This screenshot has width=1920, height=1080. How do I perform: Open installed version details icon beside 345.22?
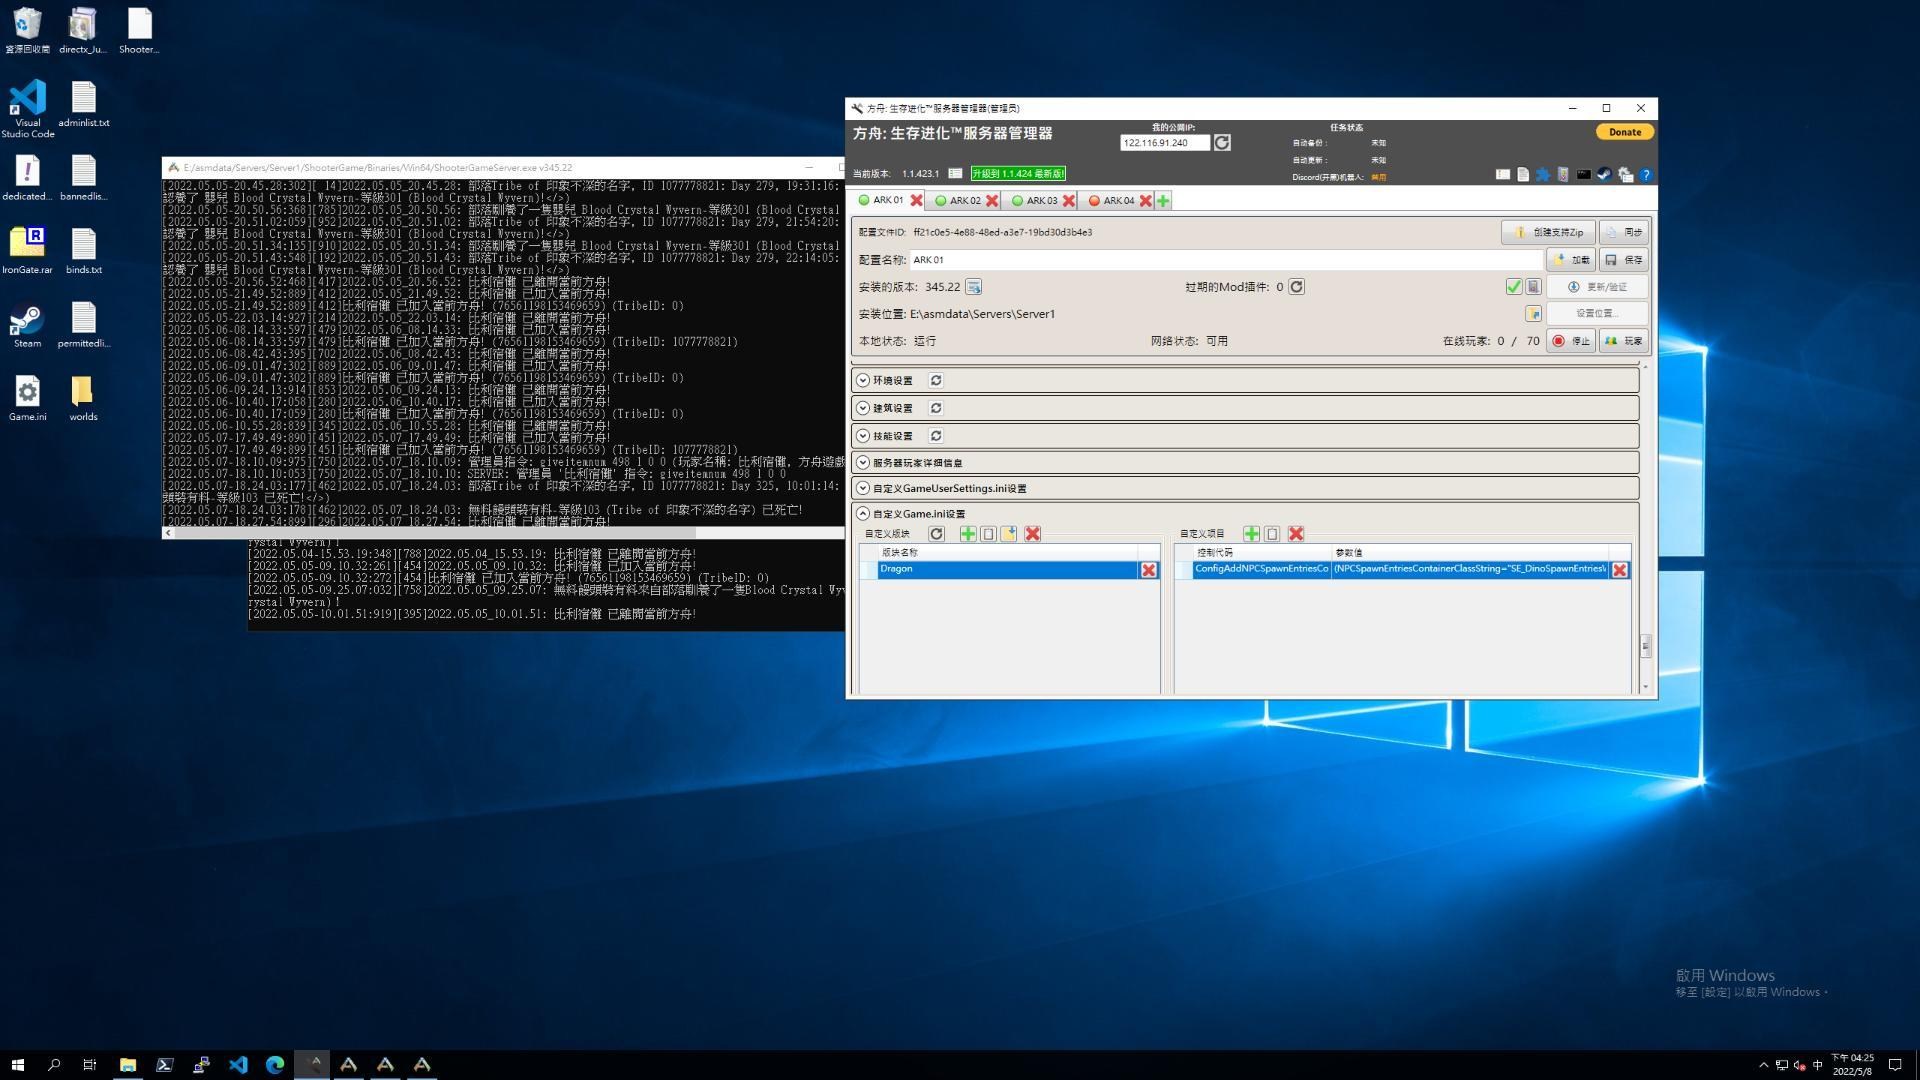point(973,287)
